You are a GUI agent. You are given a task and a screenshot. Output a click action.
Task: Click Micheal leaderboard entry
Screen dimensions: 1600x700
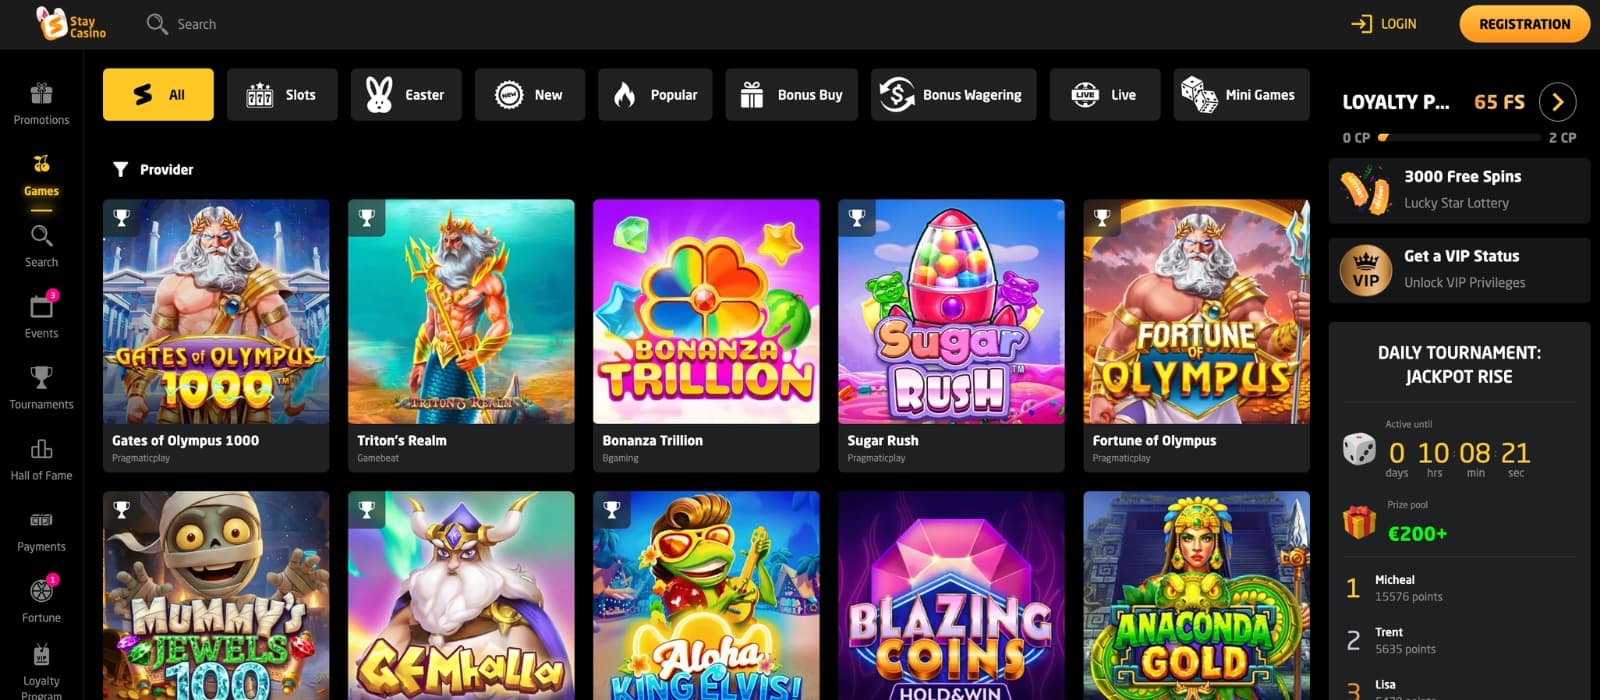(1459, 588)
